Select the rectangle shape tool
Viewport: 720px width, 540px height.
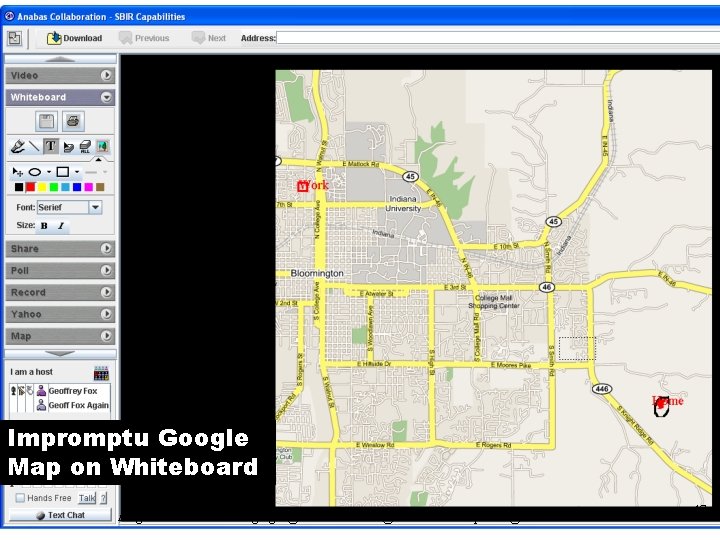62,172
